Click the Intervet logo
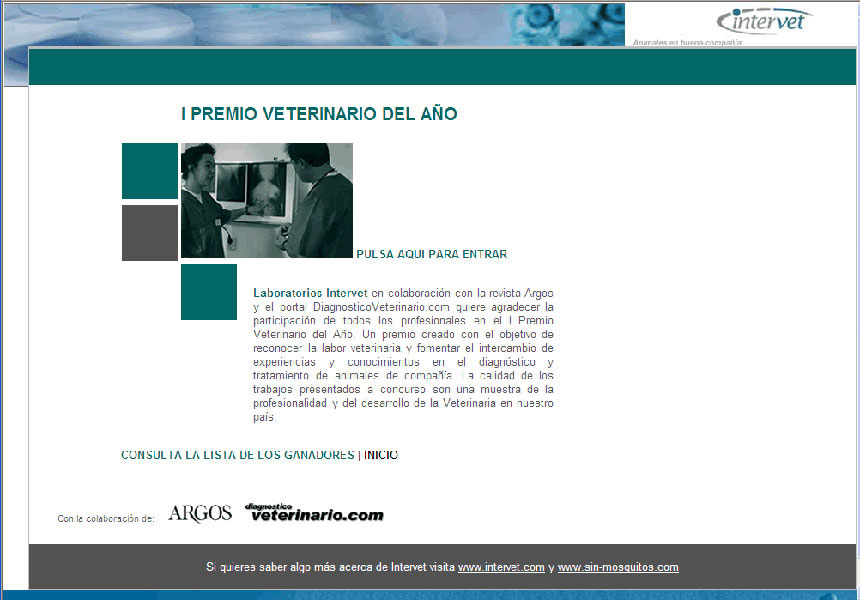 point(765,21)
